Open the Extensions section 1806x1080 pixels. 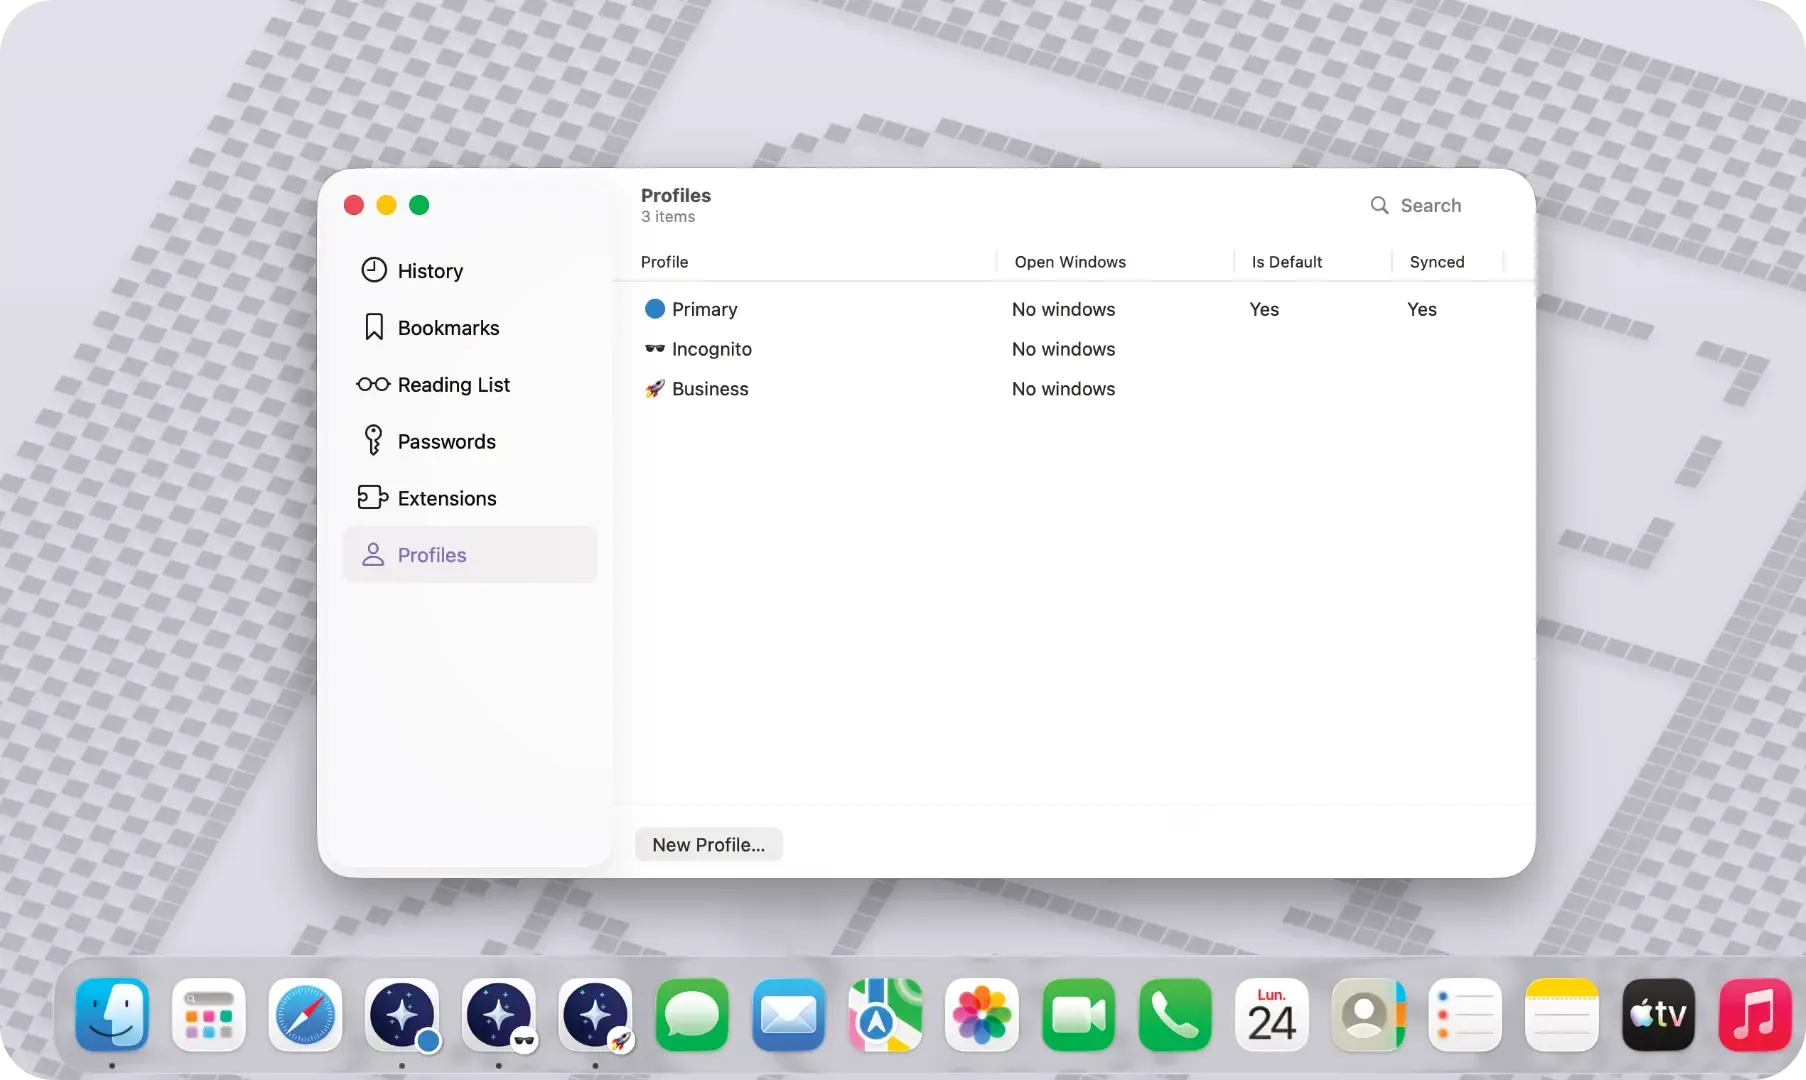coord(446,498)
